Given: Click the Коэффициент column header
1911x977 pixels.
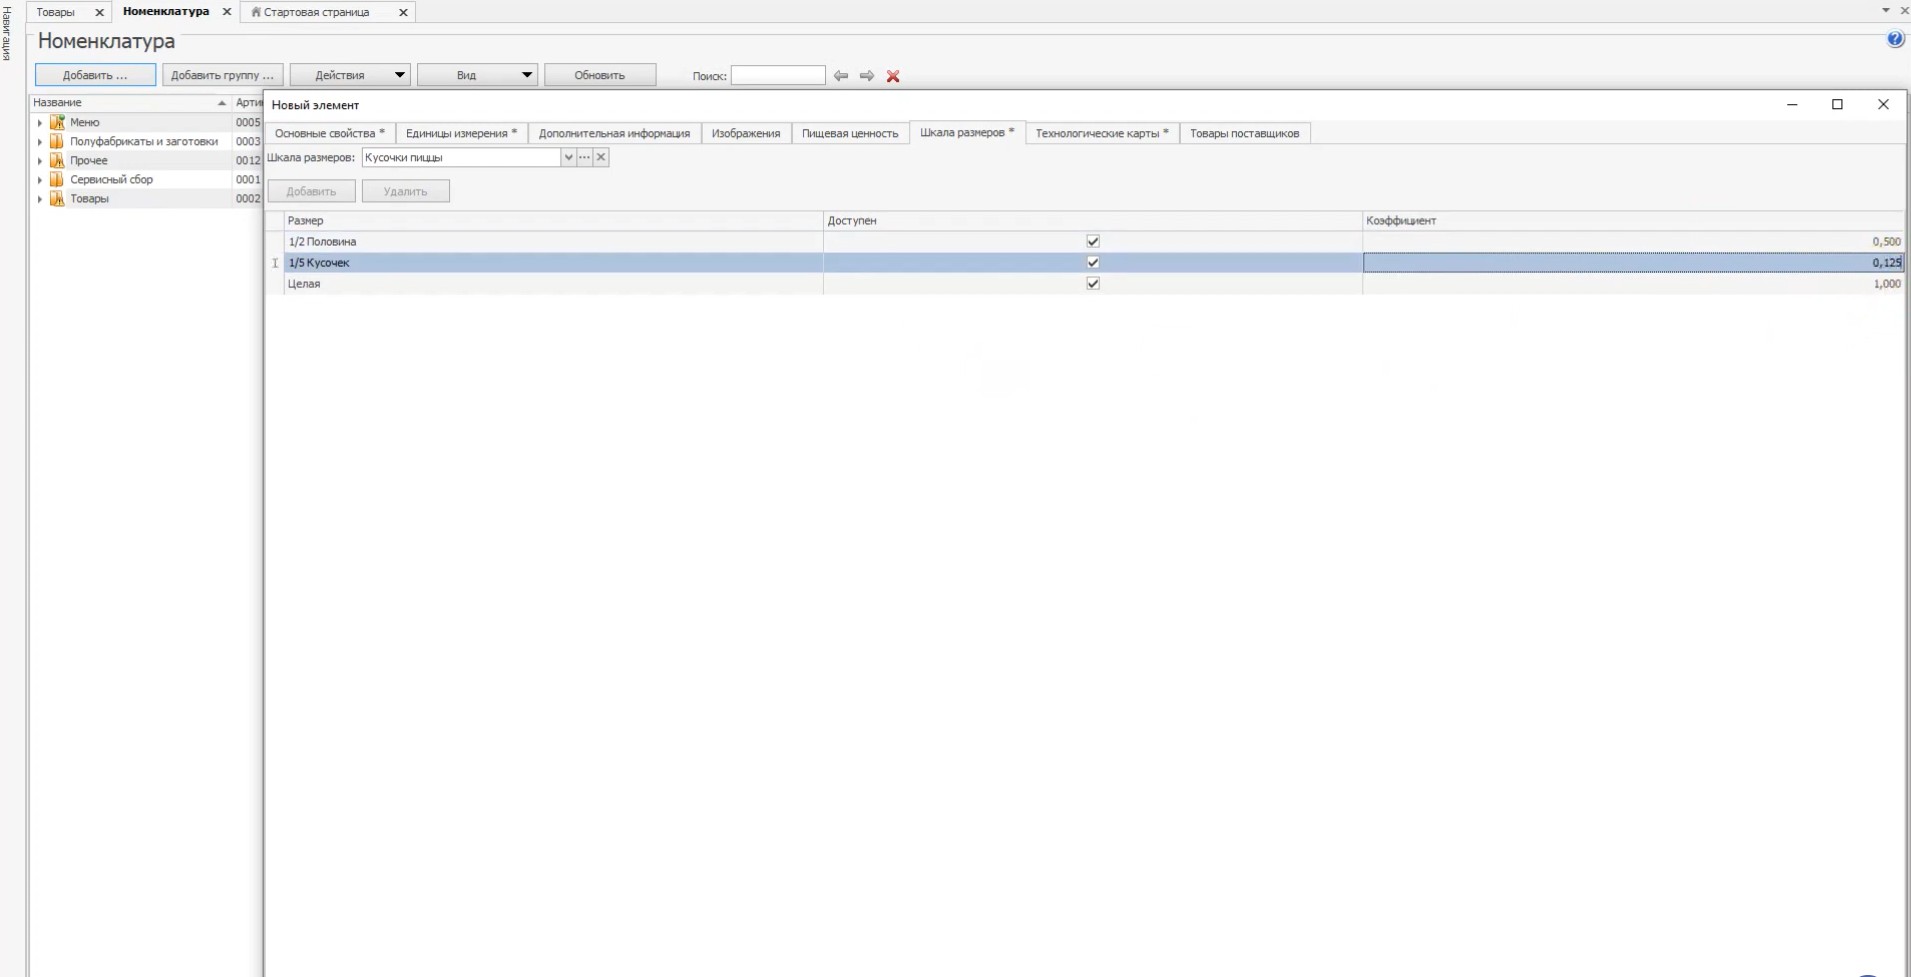Looking at the screenshot, I should pyautogui.click(x=1633, y=220).
